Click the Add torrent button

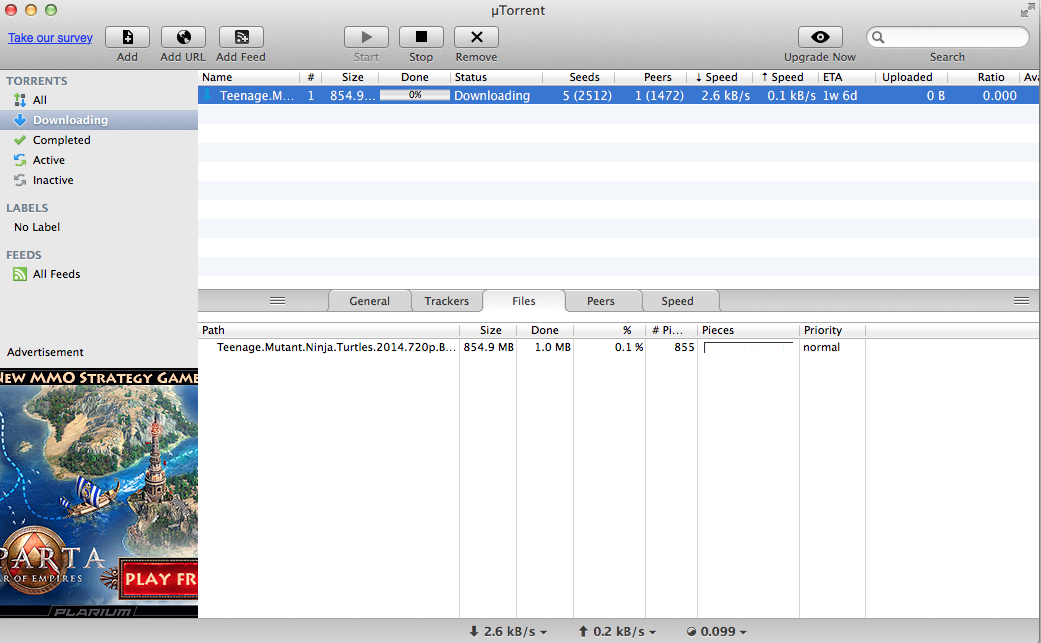pos(127,37)
